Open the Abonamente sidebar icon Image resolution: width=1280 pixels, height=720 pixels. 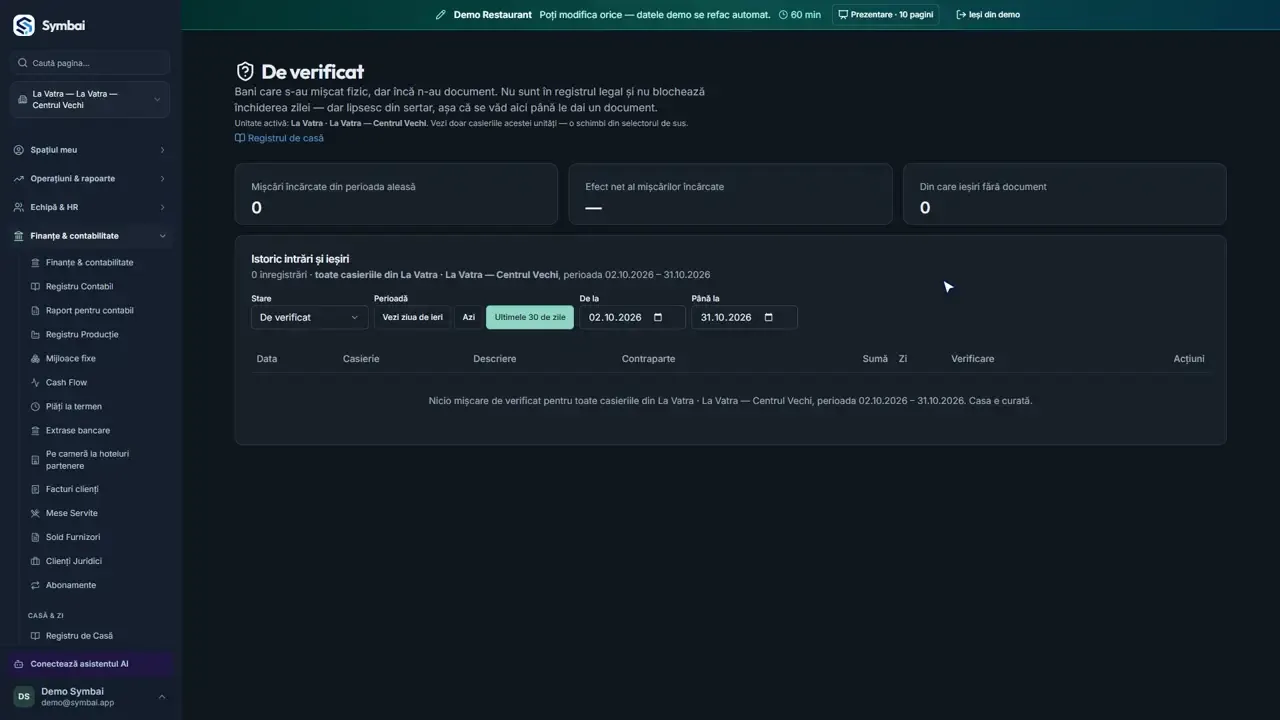tap(36, 586)
